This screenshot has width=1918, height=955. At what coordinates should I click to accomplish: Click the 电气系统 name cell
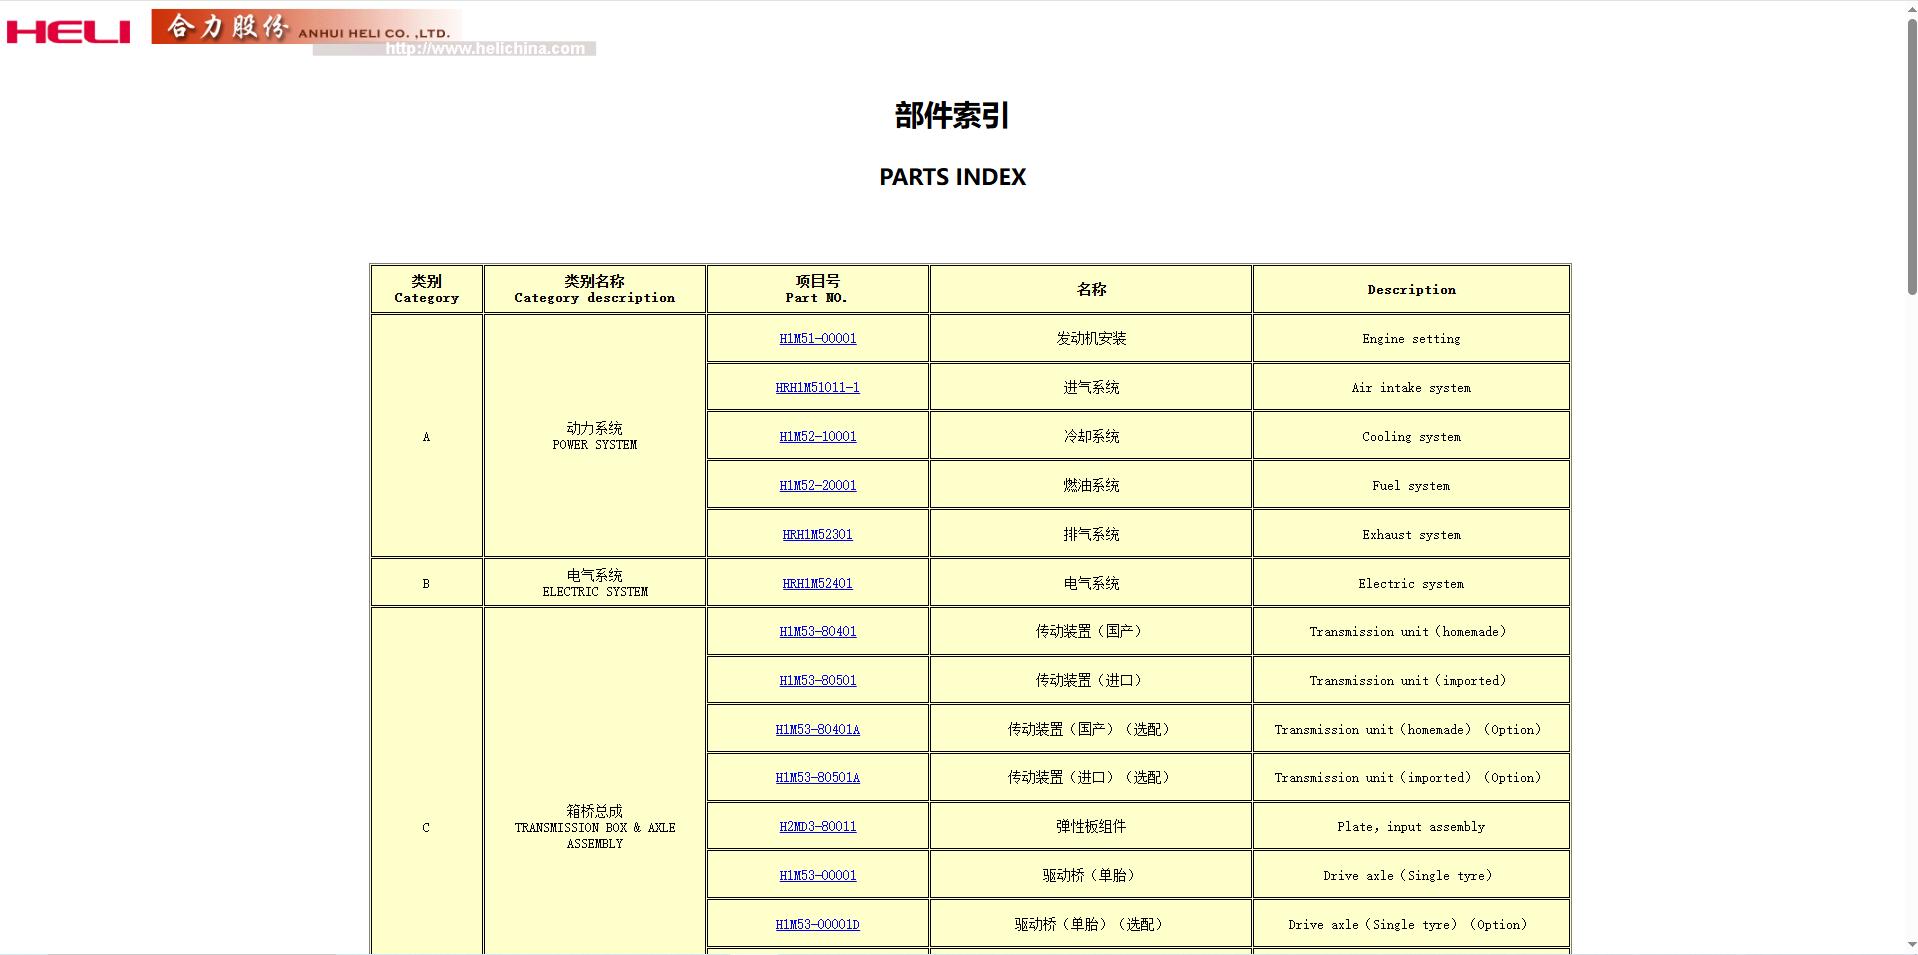point(1090,584)
